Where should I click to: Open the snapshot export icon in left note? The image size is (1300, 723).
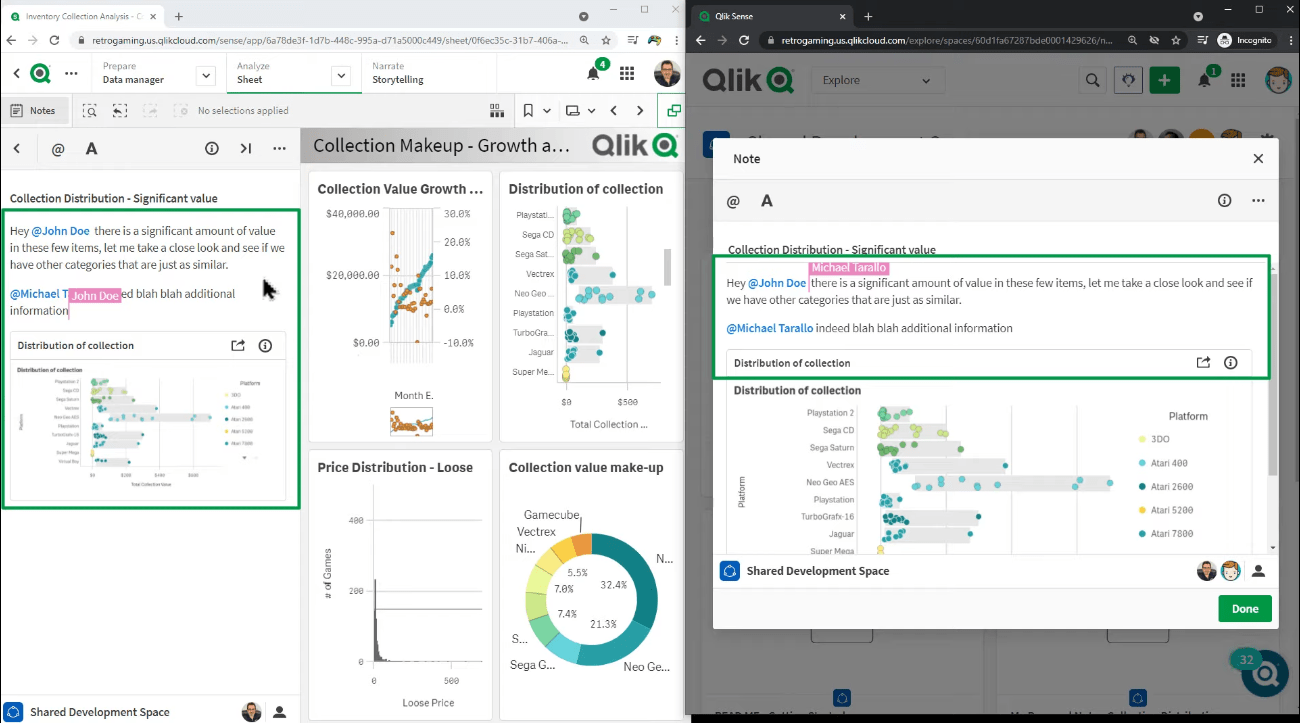[x=238, y=345]
